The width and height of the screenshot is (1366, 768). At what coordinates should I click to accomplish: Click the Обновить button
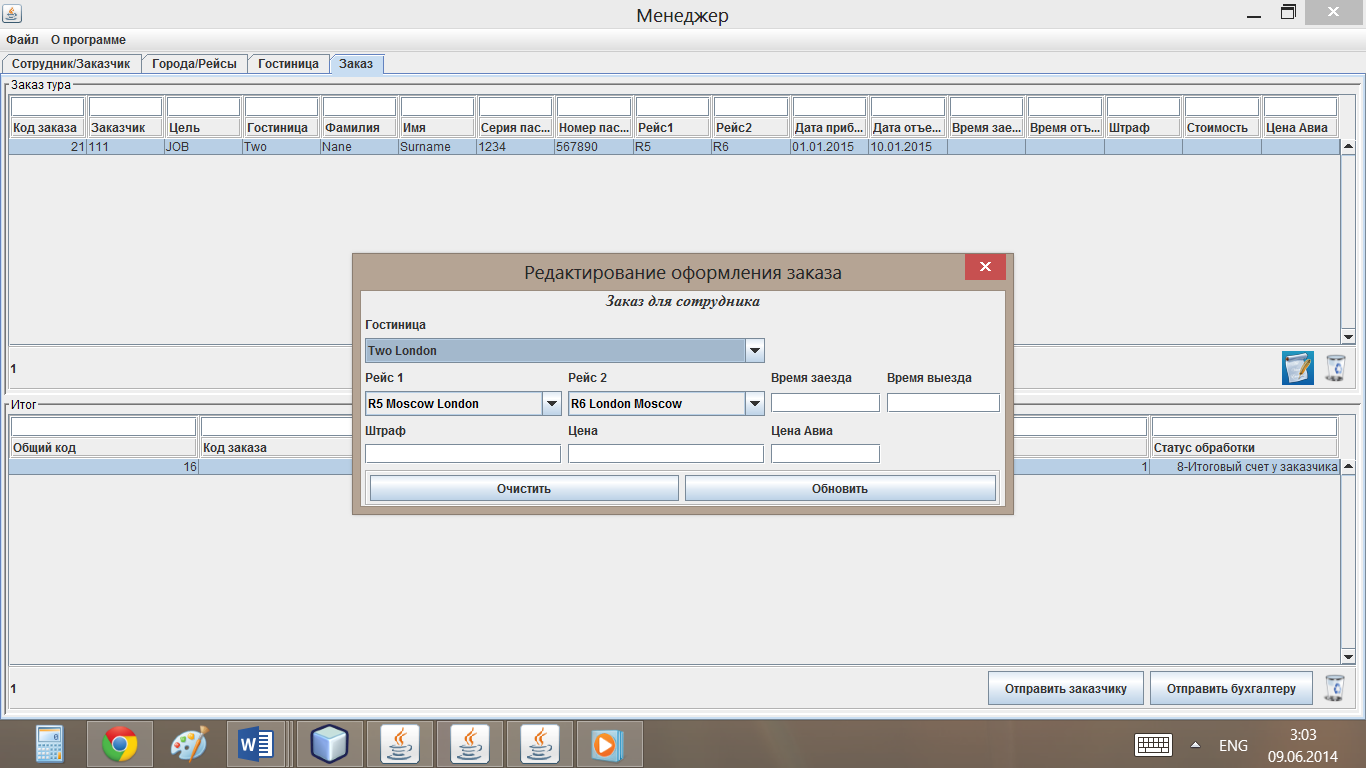840,488
